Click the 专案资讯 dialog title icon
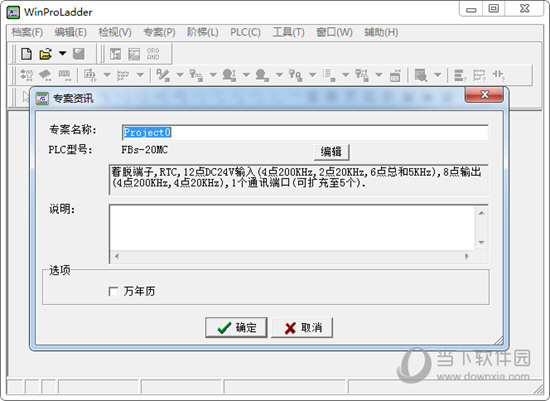 tap(42, 99)
